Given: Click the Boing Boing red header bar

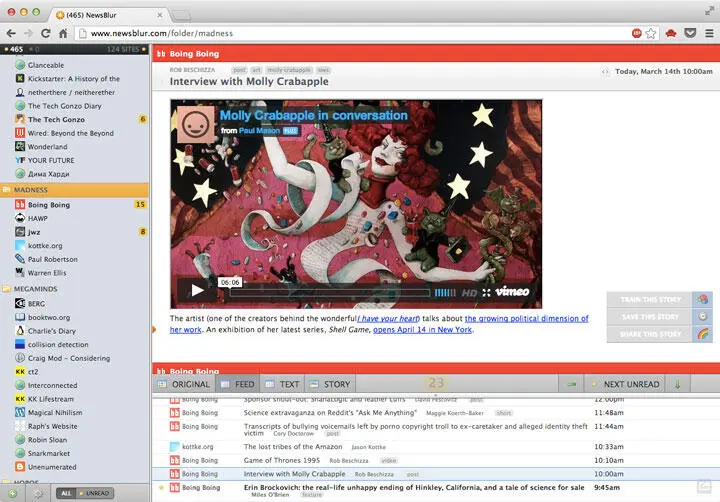Looking at the screenshot, I should 436,54.
